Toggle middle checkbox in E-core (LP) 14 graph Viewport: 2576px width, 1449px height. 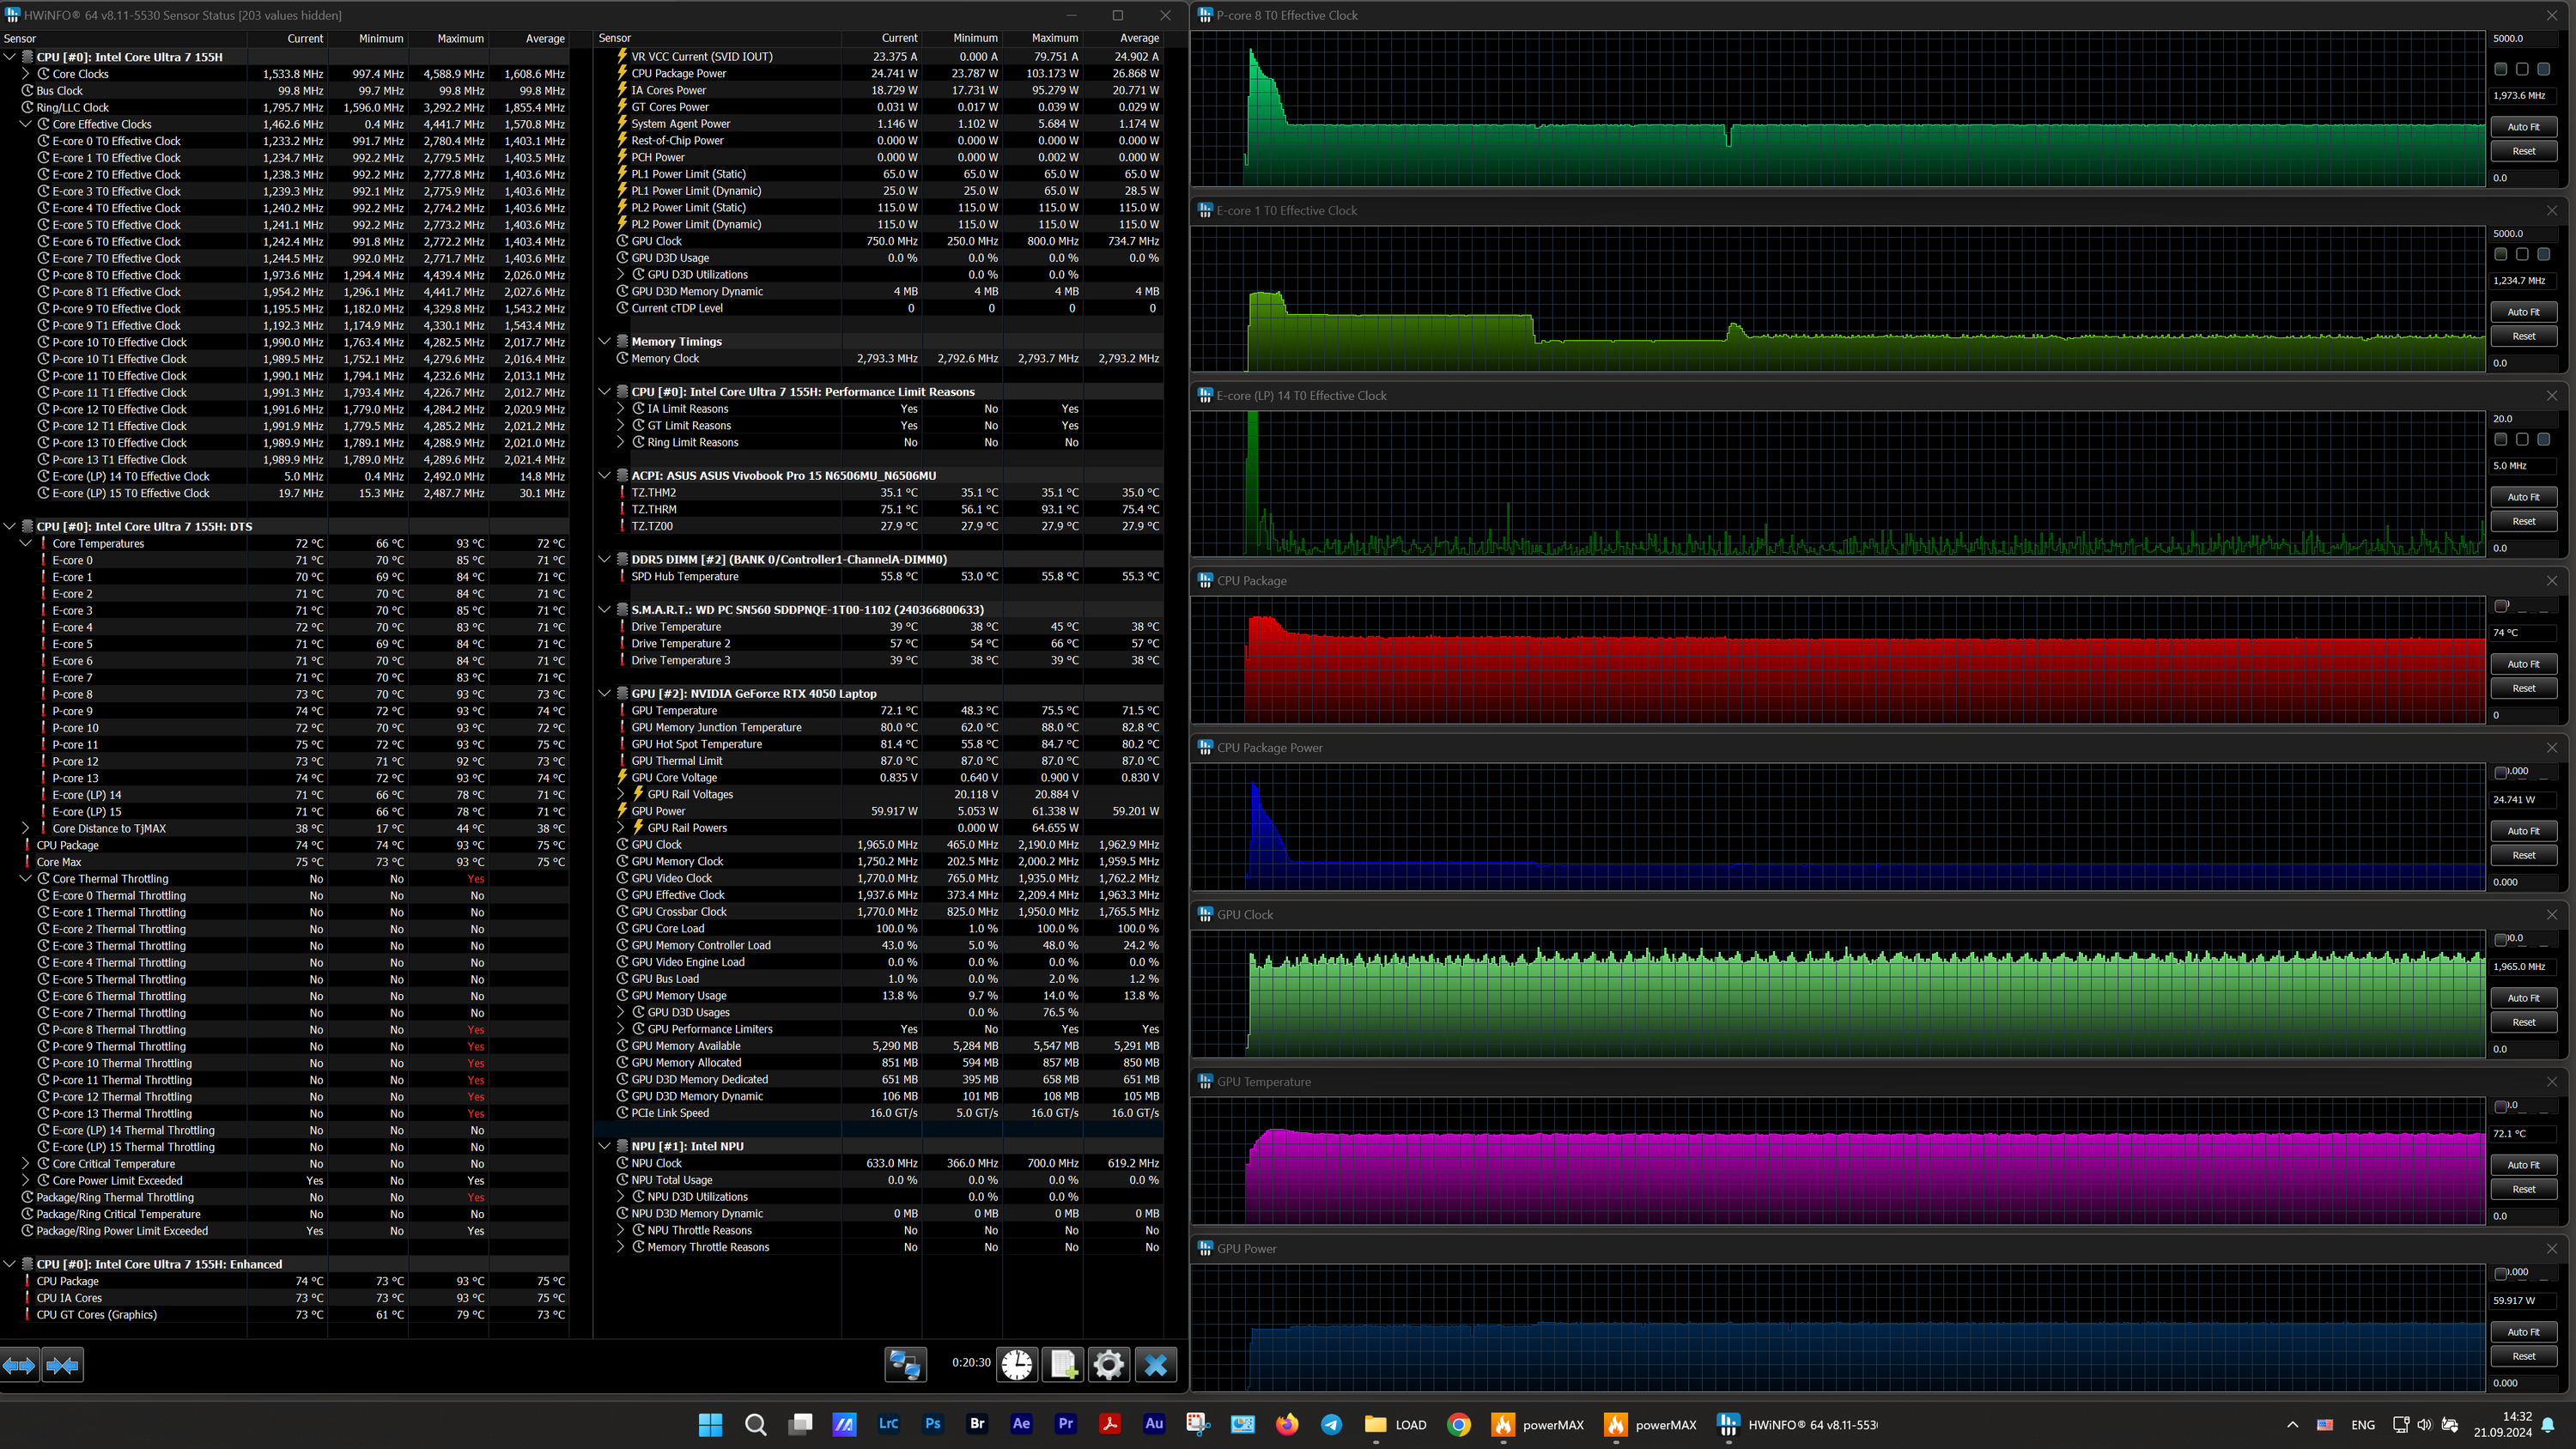pyautogui.click(x=2522, y=440)
